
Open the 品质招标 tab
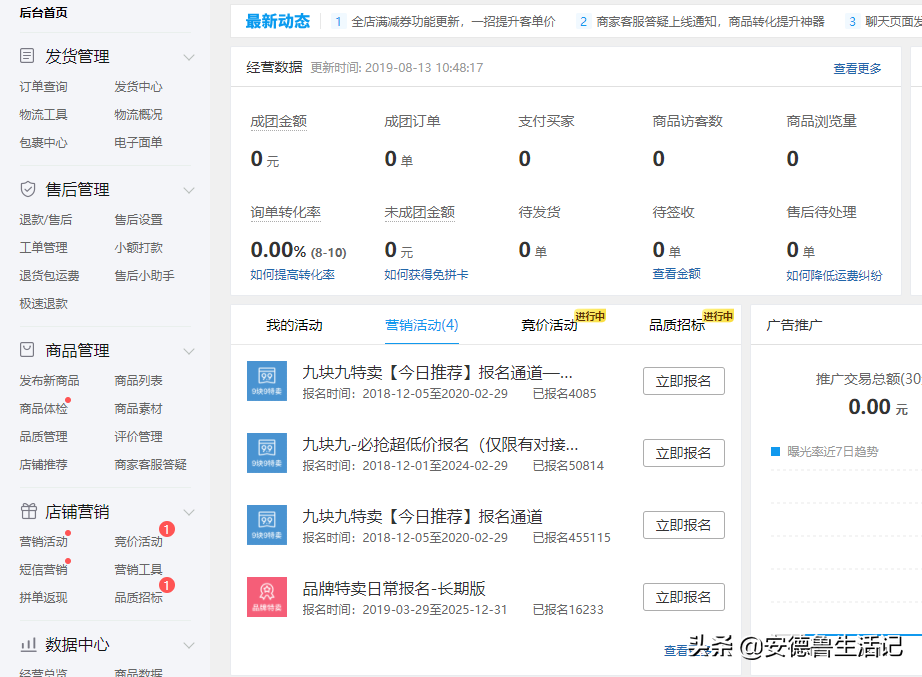tap(677, 325)
